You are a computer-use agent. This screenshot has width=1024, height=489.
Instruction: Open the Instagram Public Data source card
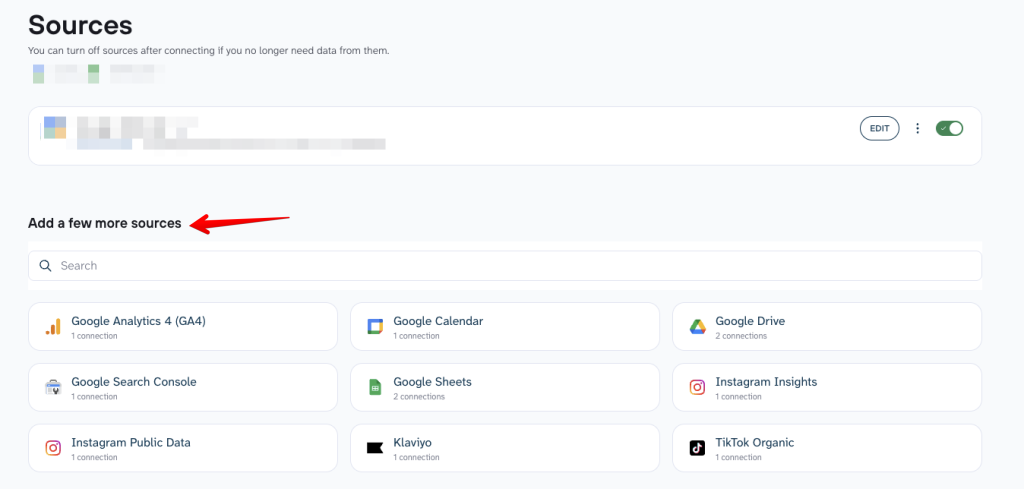click(183, 448)
